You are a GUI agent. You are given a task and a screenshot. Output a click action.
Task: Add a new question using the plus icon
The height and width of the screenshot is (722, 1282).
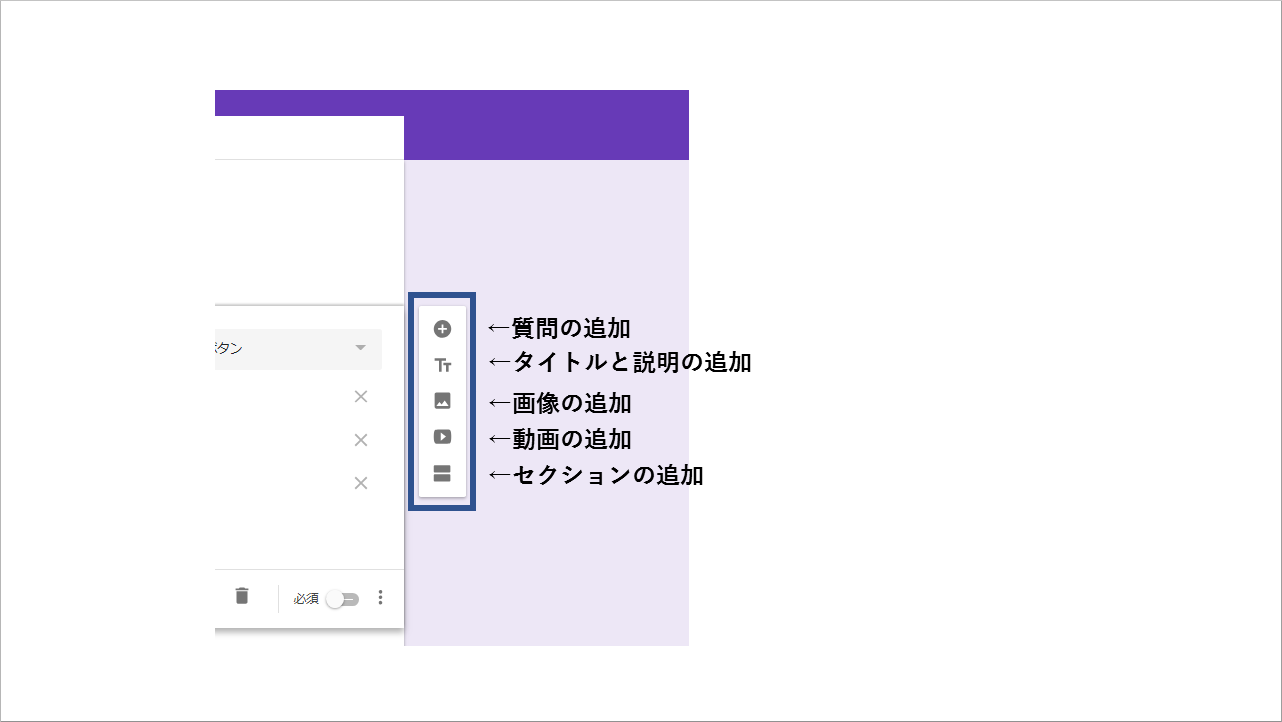click(x=441, y=327)
